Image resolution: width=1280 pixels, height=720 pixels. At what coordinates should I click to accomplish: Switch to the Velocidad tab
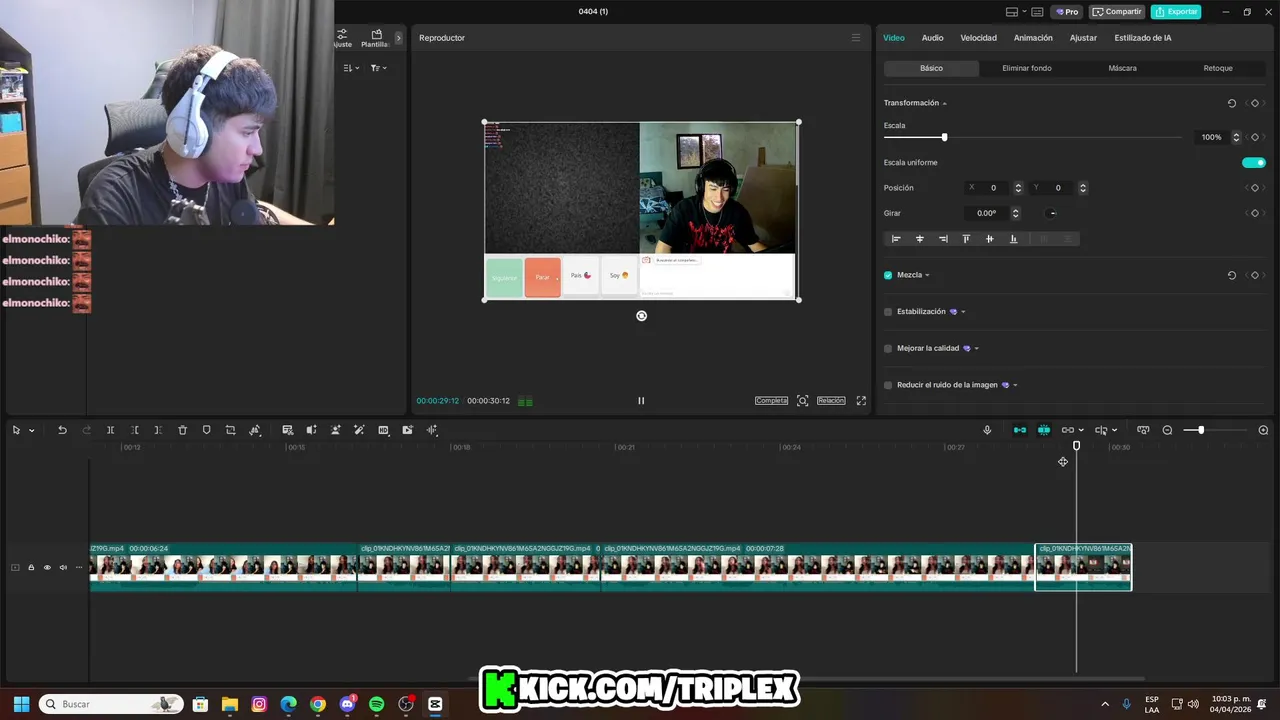click(978, 38)
